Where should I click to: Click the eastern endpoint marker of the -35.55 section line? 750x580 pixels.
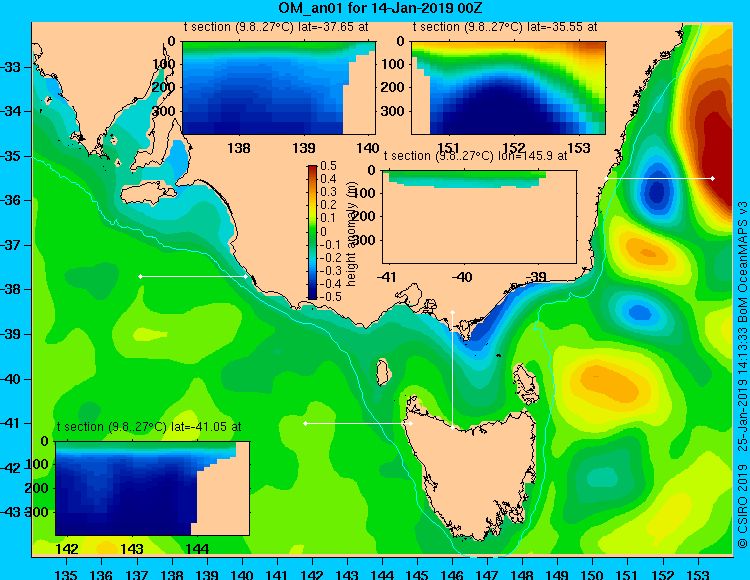(713, 178)
